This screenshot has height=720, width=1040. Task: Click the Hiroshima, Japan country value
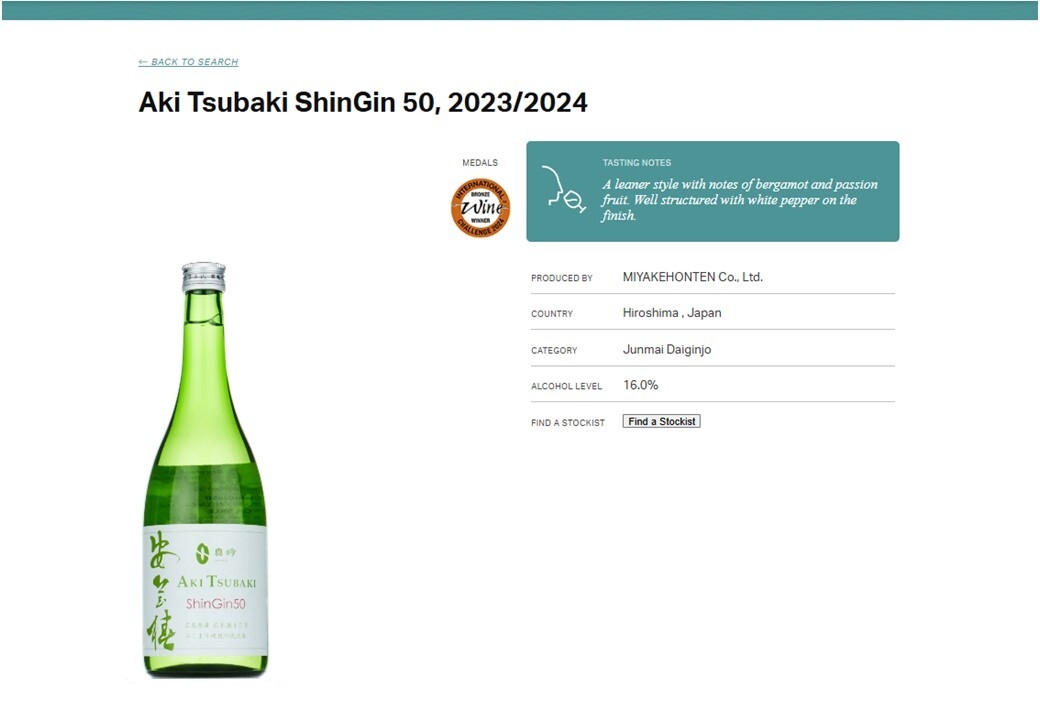[x=672, y=313]
